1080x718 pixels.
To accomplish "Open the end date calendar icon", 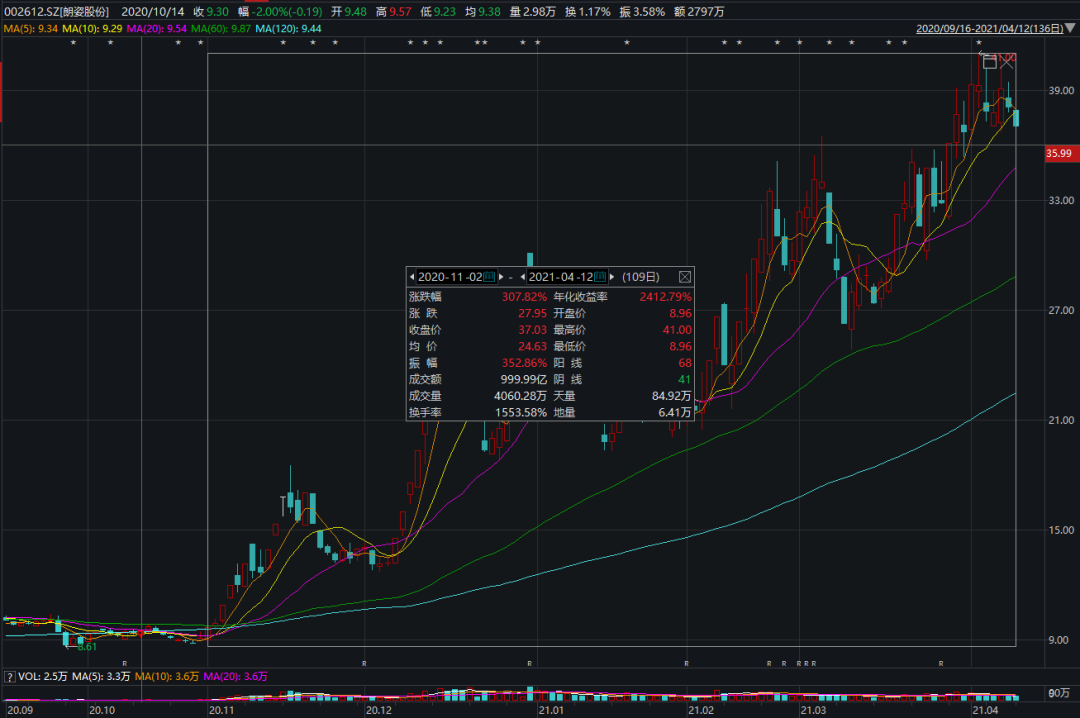I will point(600,277).
